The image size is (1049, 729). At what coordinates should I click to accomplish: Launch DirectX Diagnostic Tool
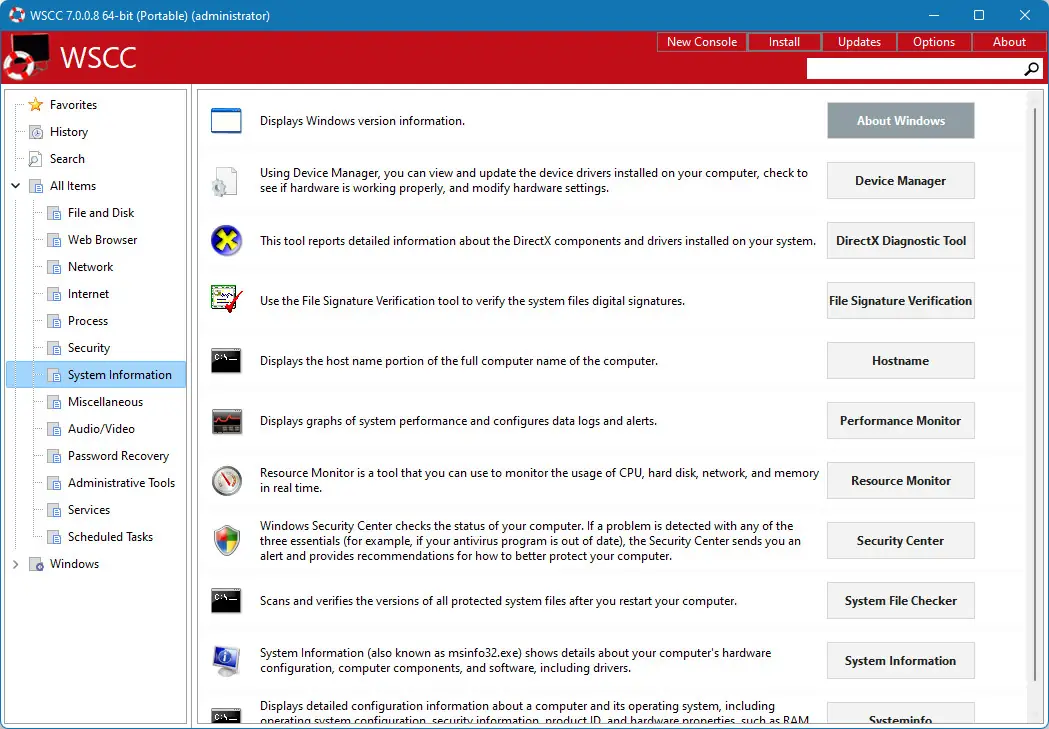coord(900,241)
